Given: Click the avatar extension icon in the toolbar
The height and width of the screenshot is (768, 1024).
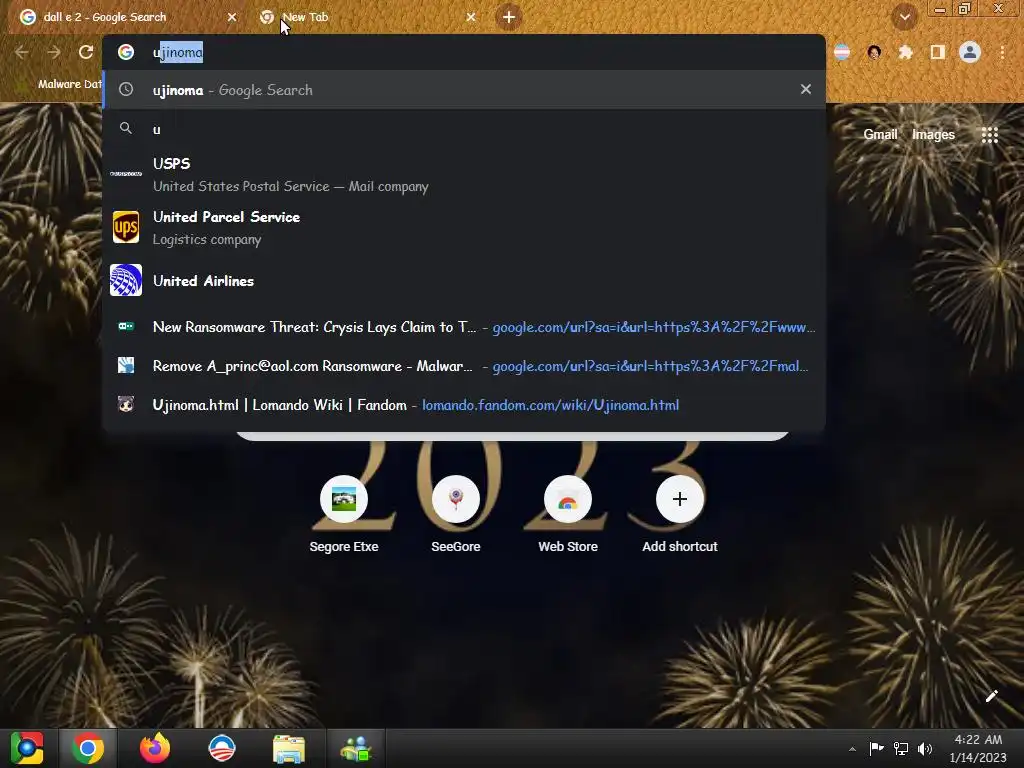Looking at the screenshot, I should click(x=874, y=52).
